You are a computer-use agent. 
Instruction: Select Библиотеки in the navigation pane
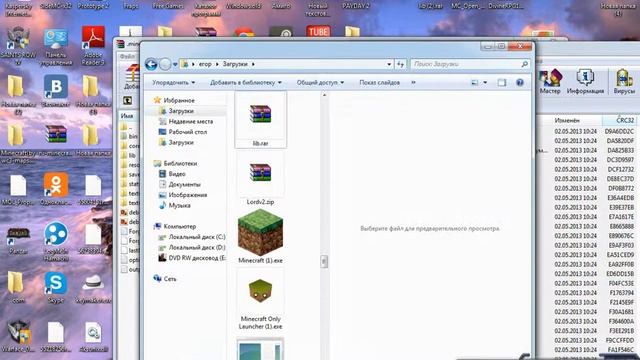point(180,163)
